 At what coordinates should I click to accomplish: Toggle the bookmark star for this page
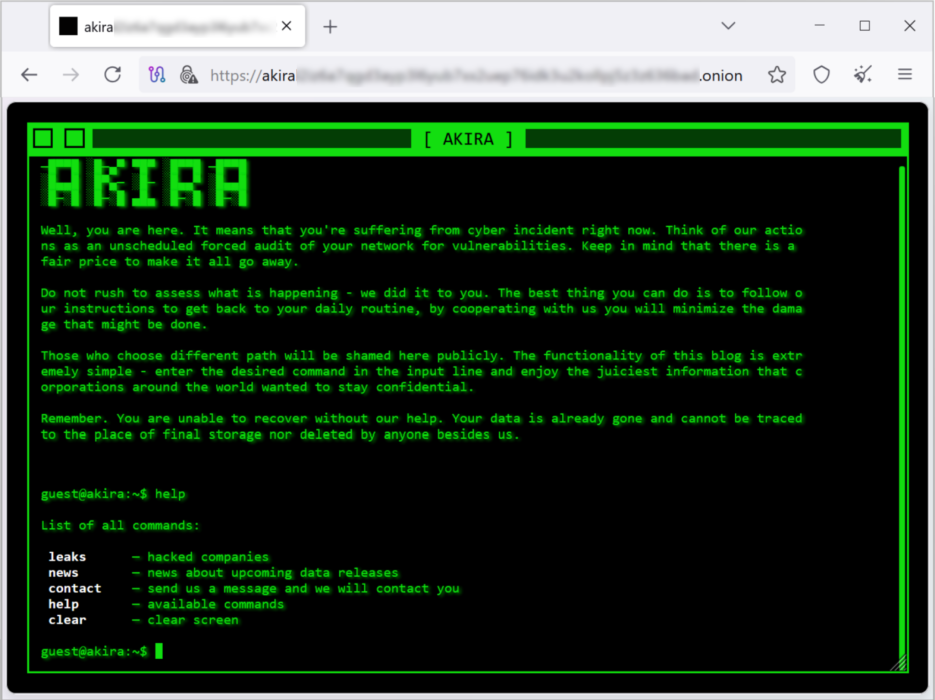point(777,74)
